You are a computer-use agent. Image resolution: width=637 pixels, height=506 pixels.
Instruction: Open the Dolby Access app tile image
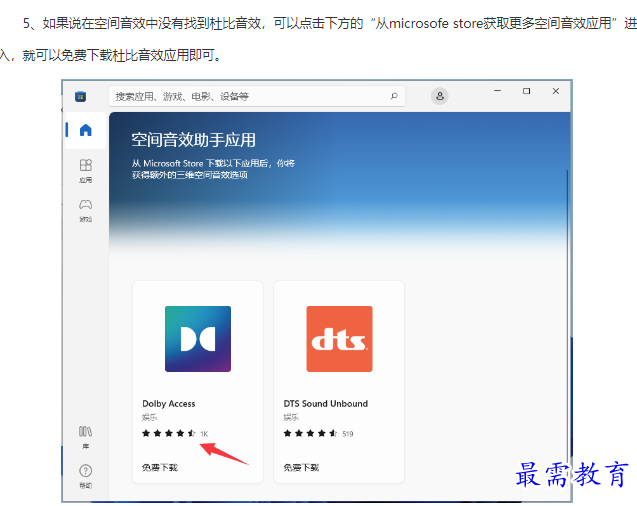click(x=198, y=339)
